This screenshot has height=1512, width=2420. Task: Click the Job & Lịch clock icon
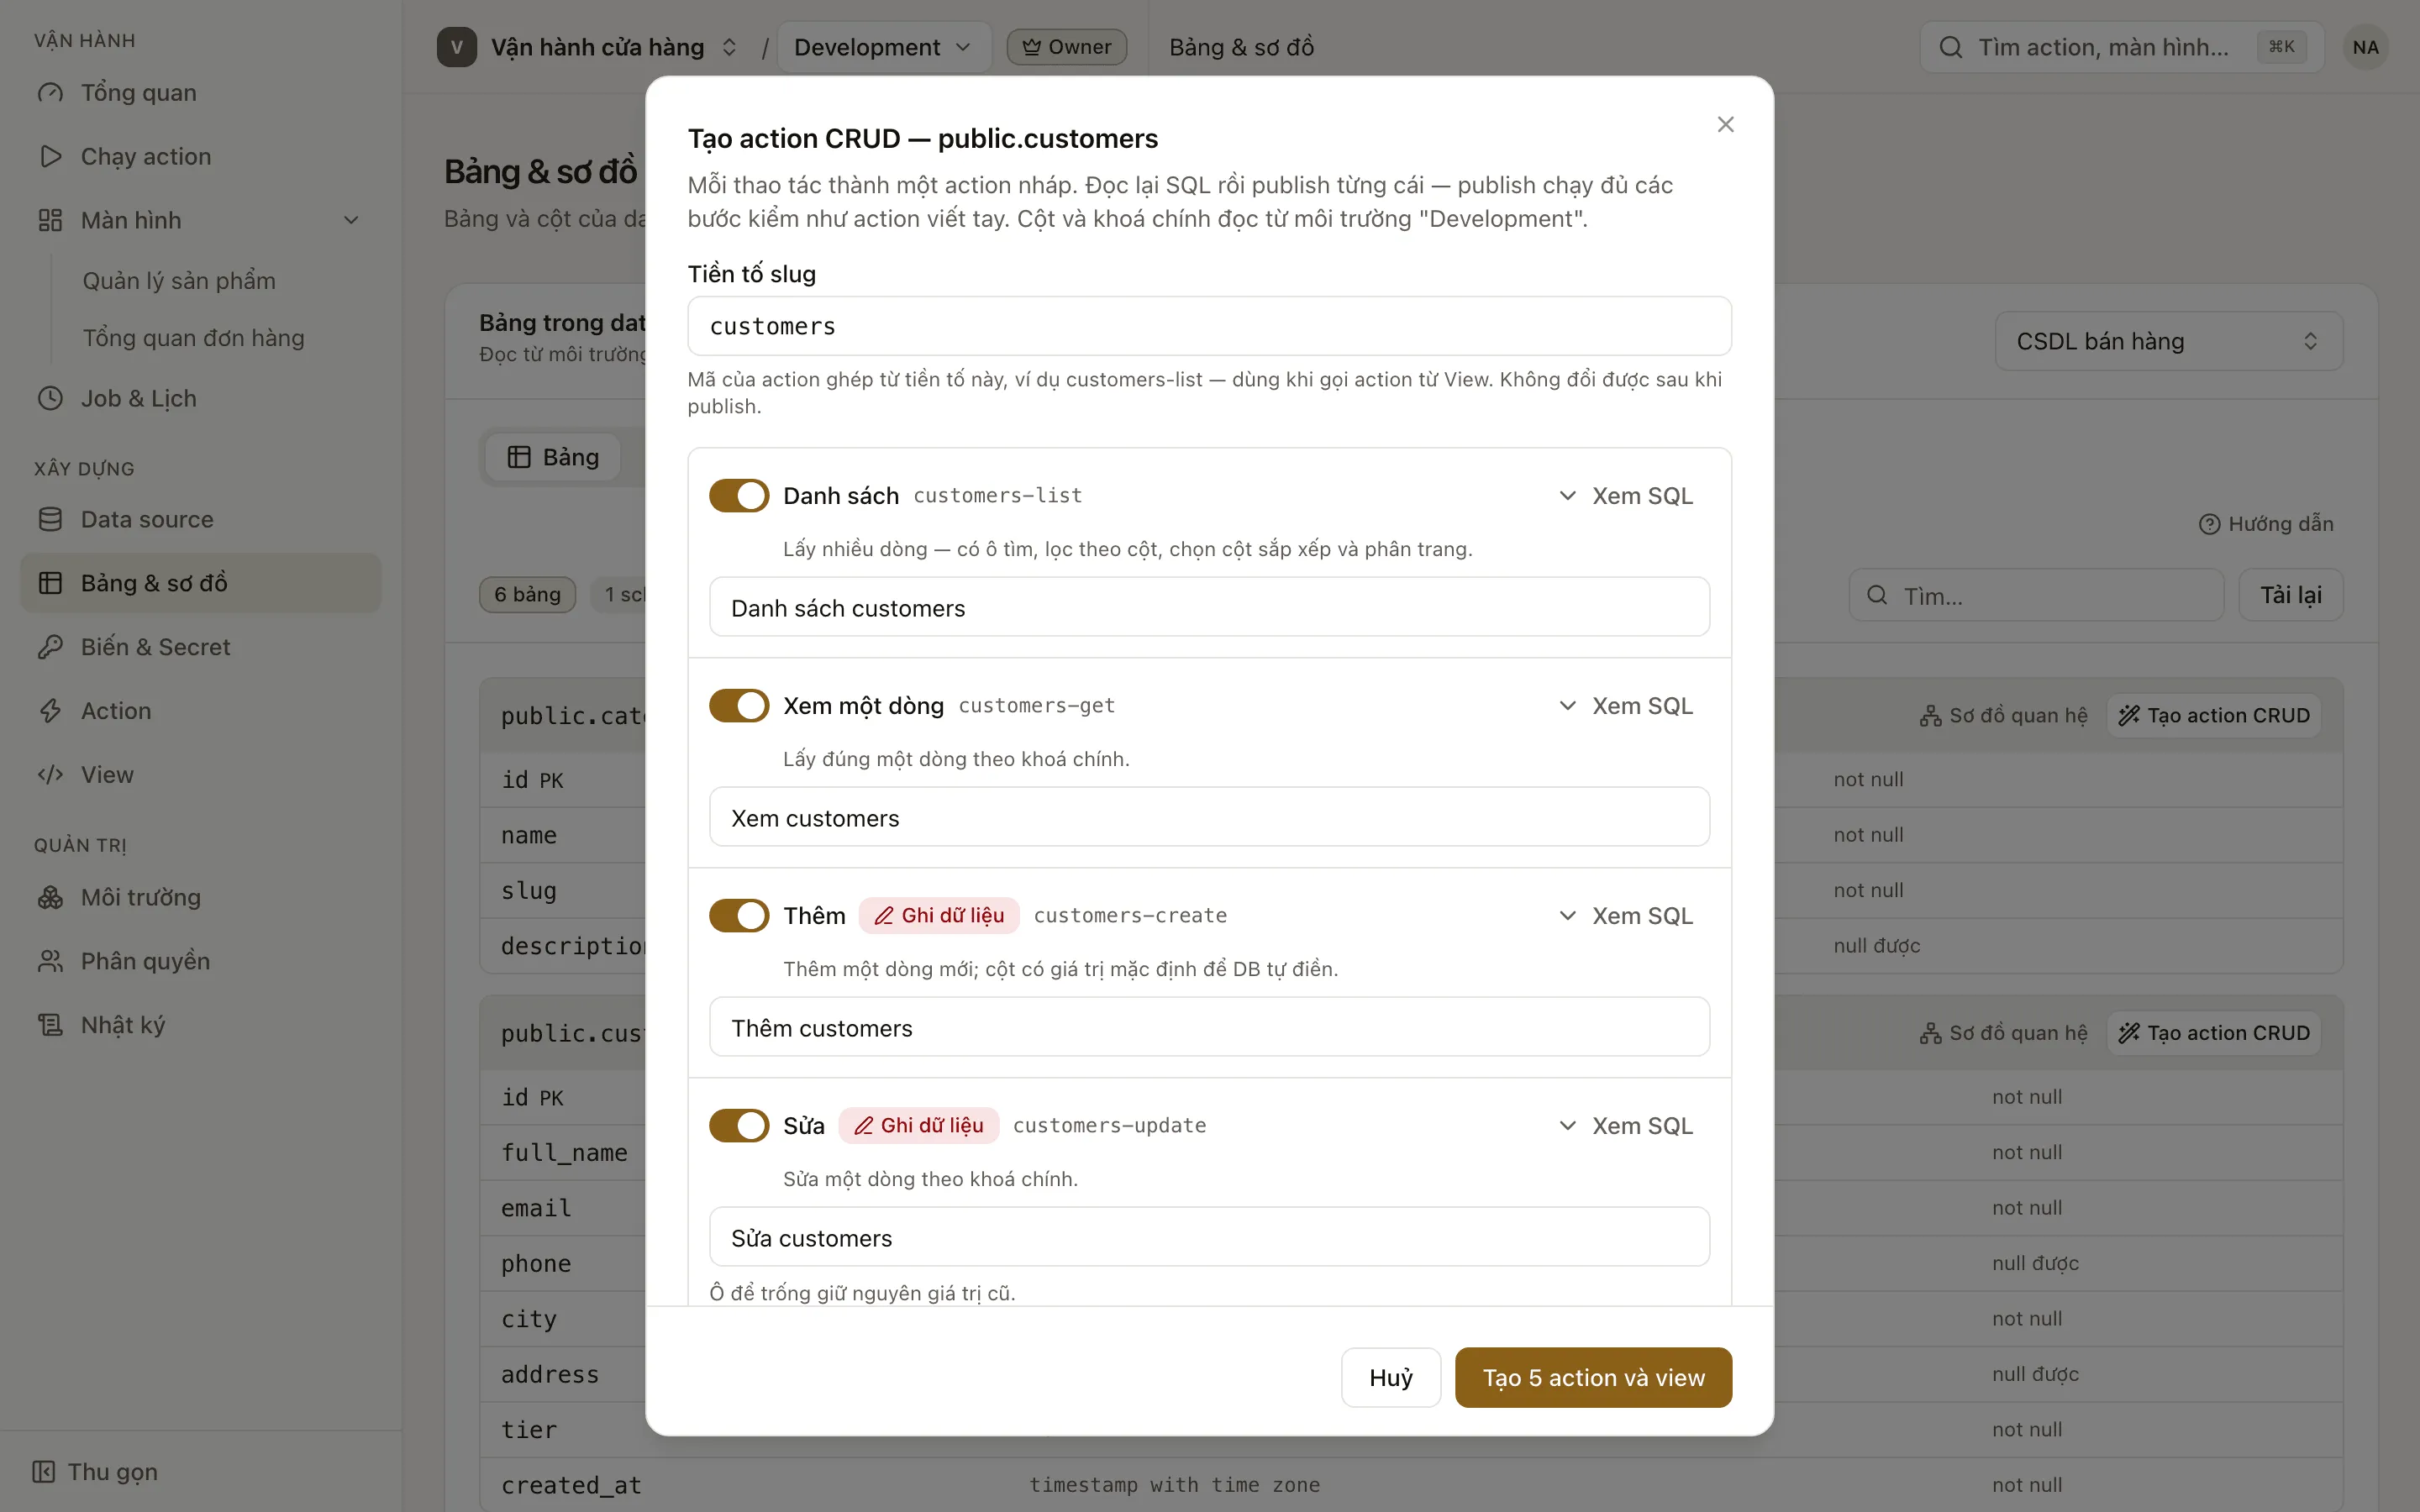click(x=50, y=398)
